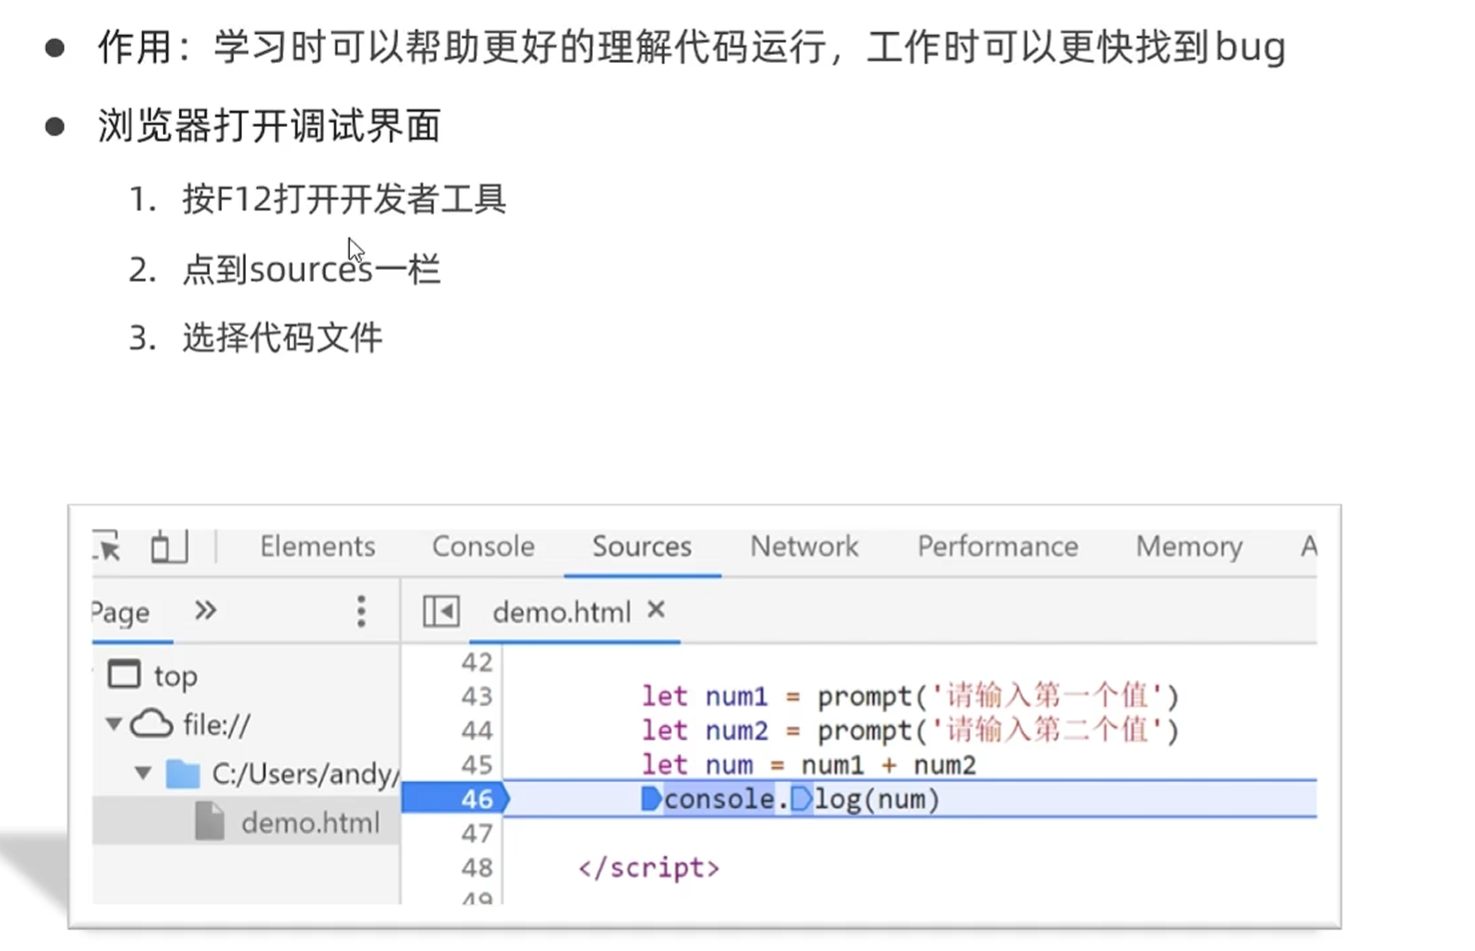Screen dimensions: 1475x951
Task: Open the Elements tab
Action: 317,546
